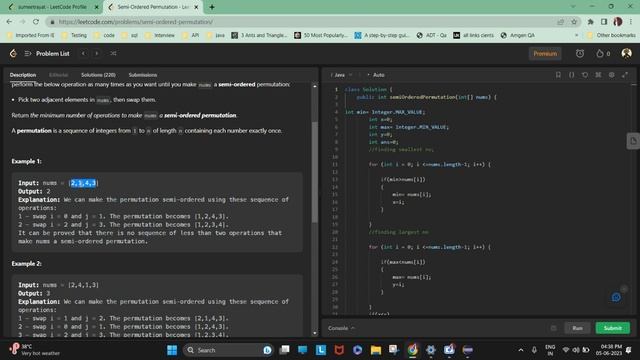
Task: Open the Auto mode dropdown in editor
Action: coord(376,75)
